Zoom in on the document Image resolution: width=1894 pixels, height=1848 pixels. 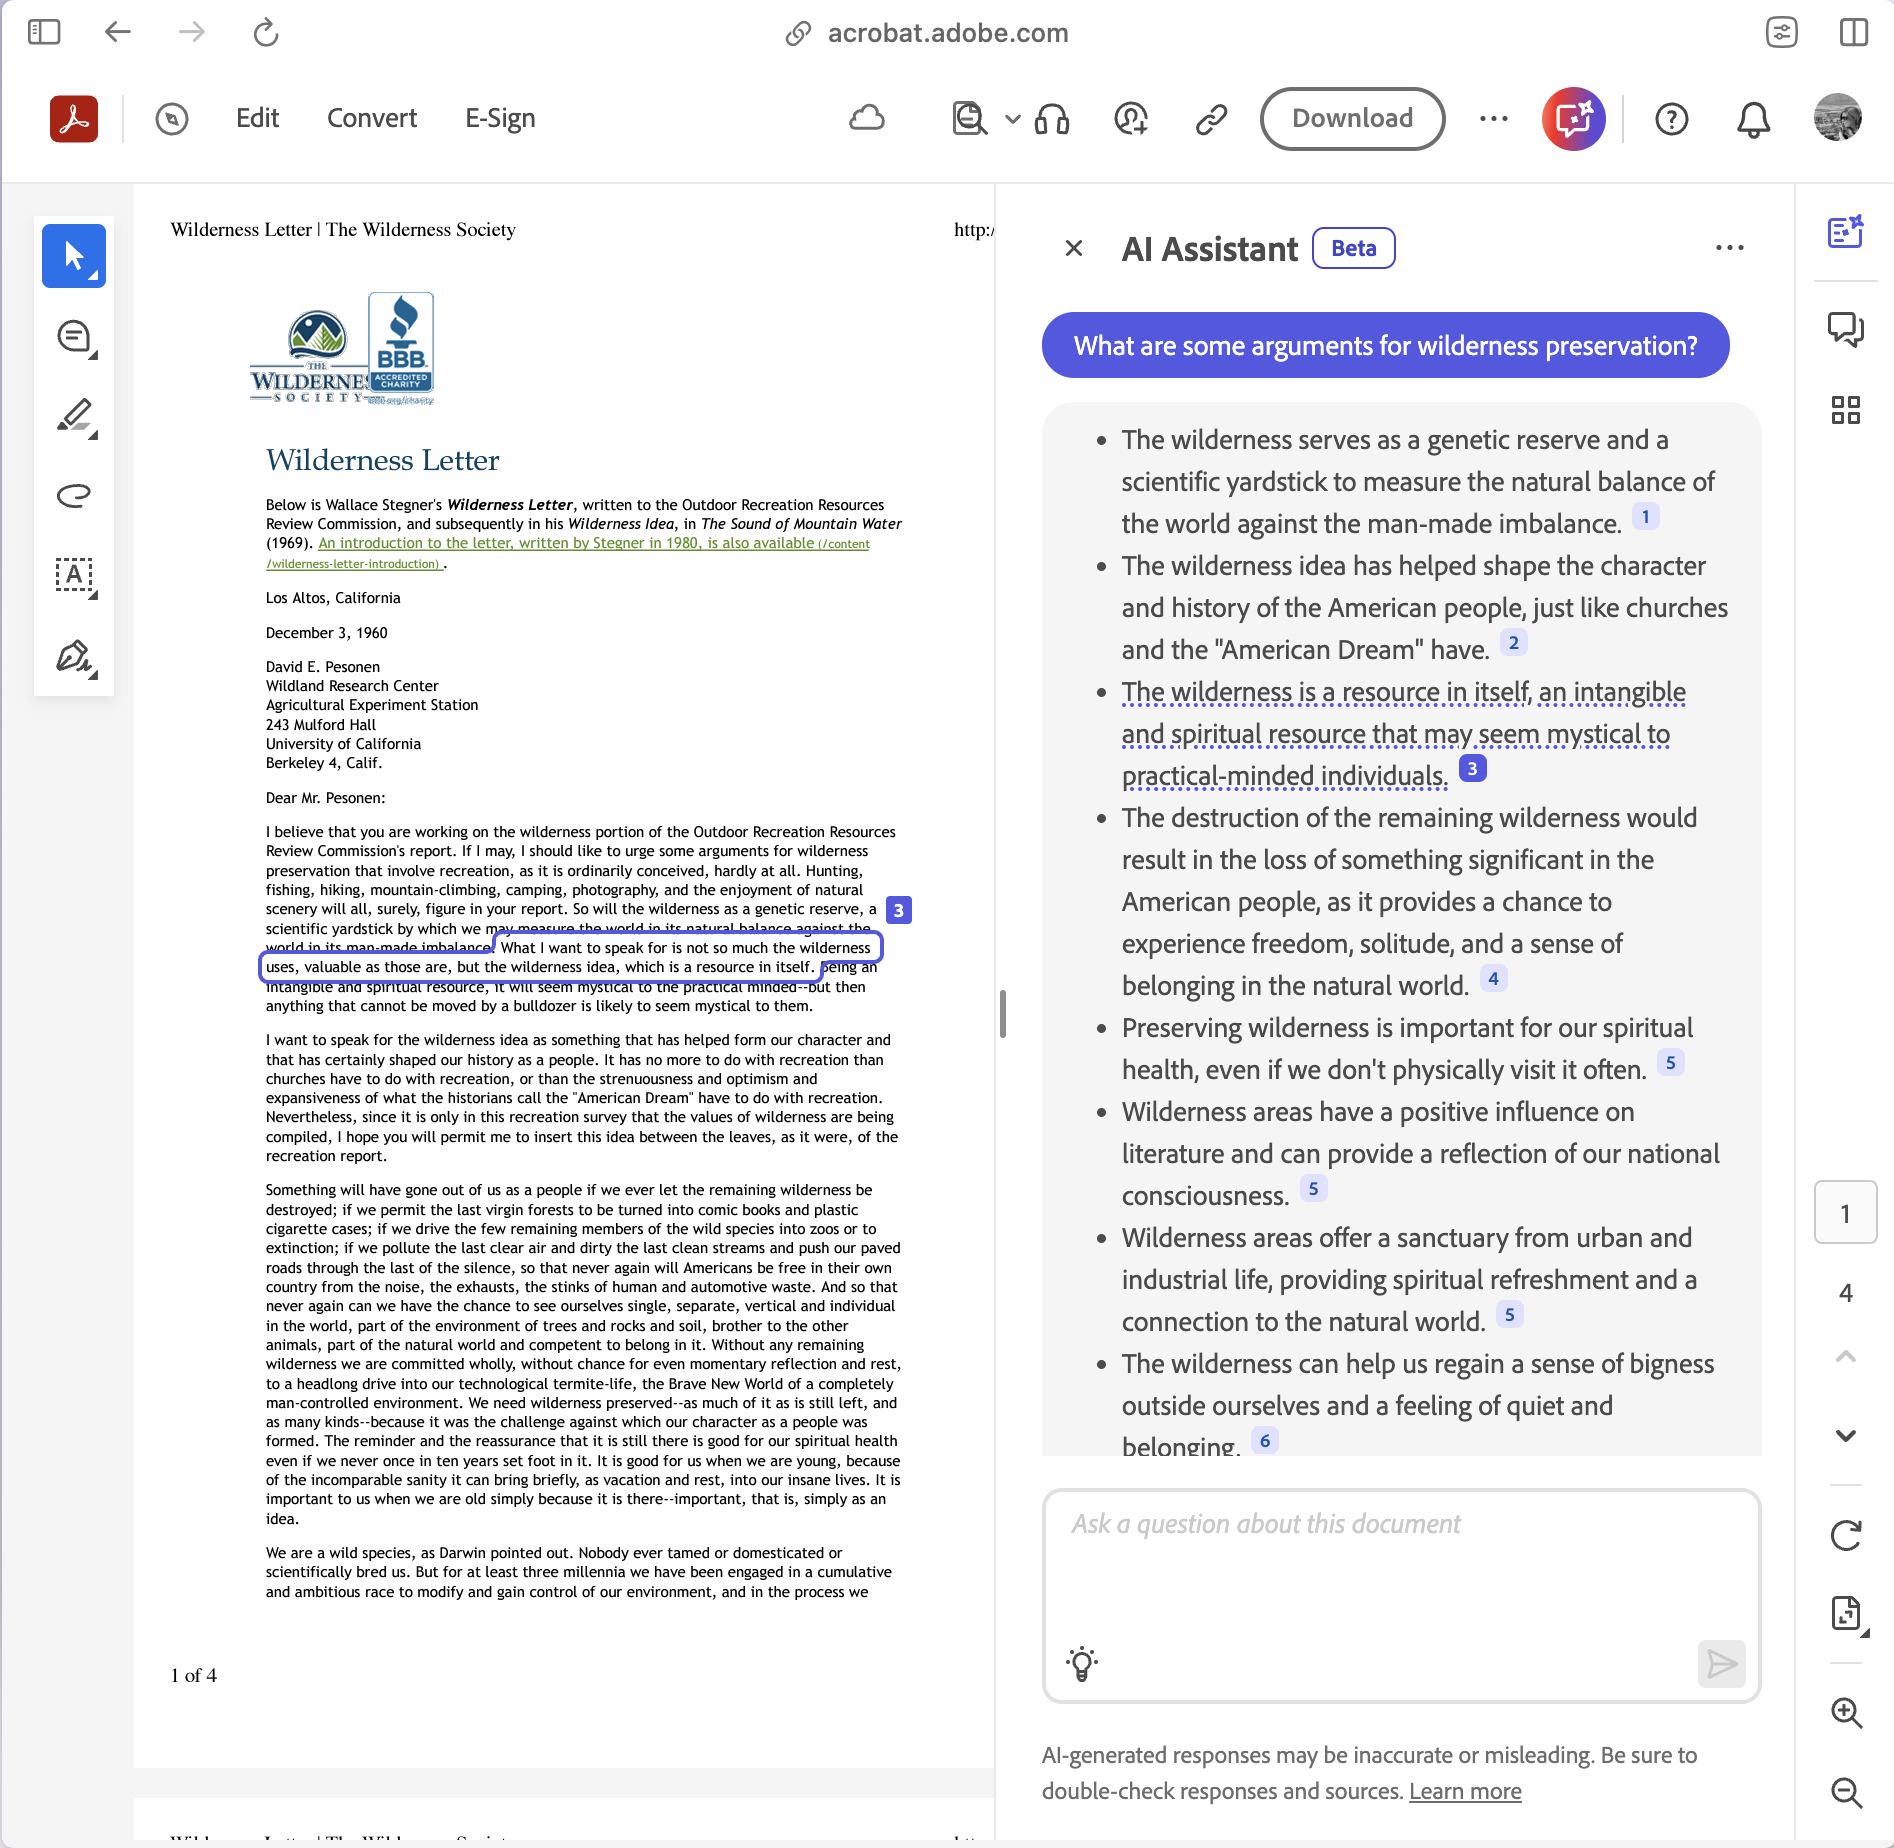point(1845,1713)
